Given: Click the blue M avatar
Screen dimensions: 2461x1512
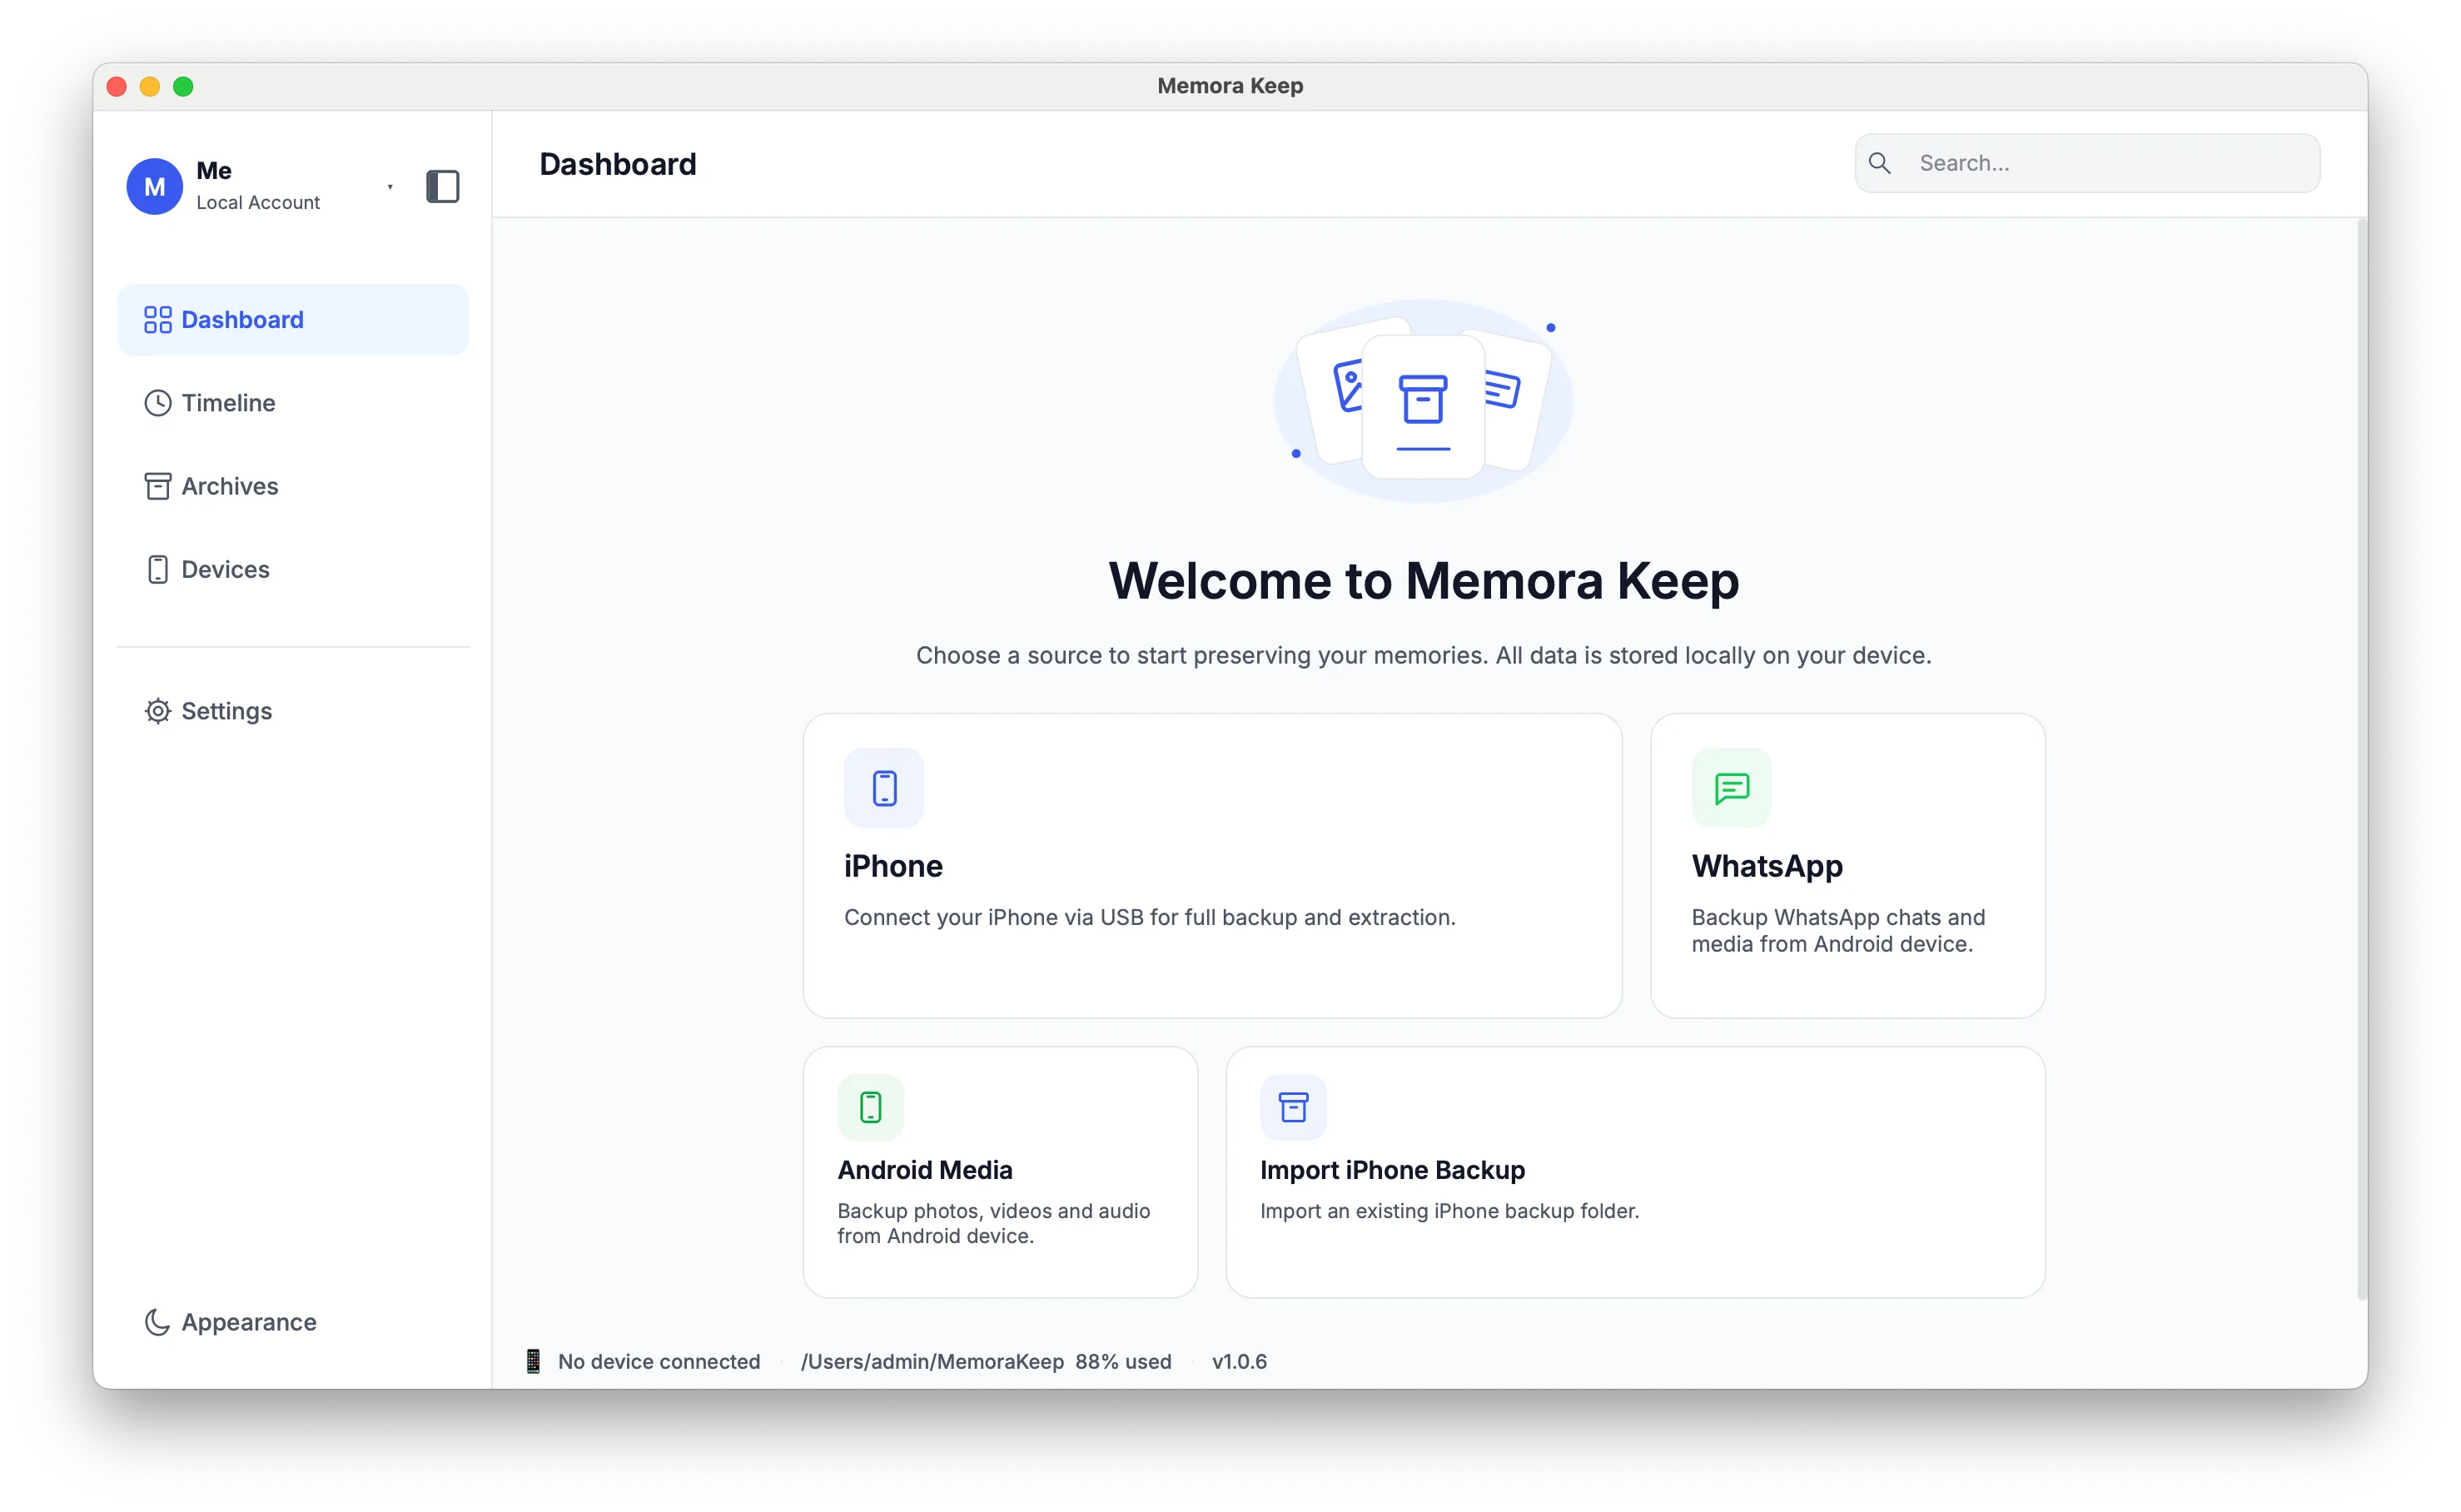Looking at the screenshot, I should 154,186.
